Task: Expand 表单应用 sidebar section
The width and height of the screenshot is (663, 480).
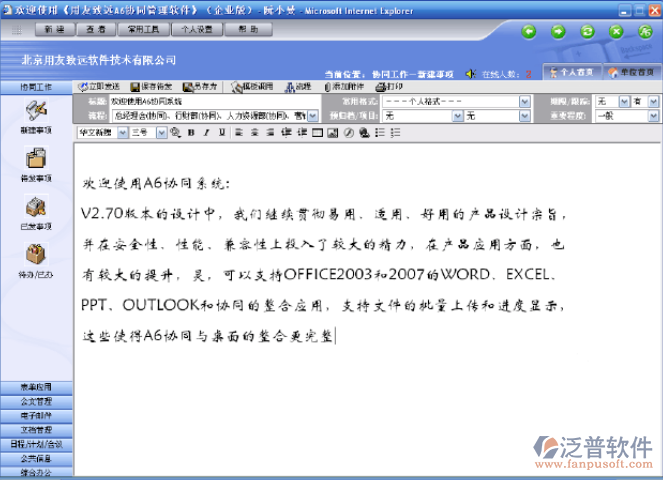Action: click(36, 387)
